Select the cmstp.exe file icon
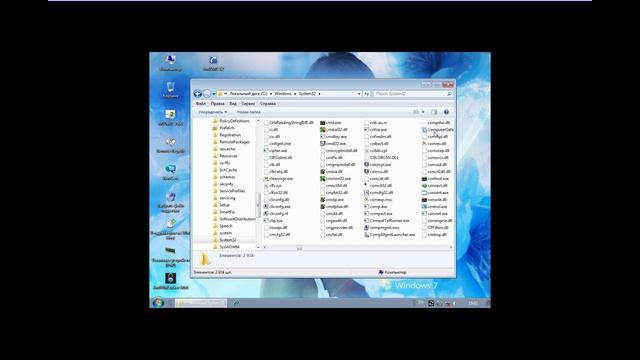640x360 pixels. pos(322,200)
